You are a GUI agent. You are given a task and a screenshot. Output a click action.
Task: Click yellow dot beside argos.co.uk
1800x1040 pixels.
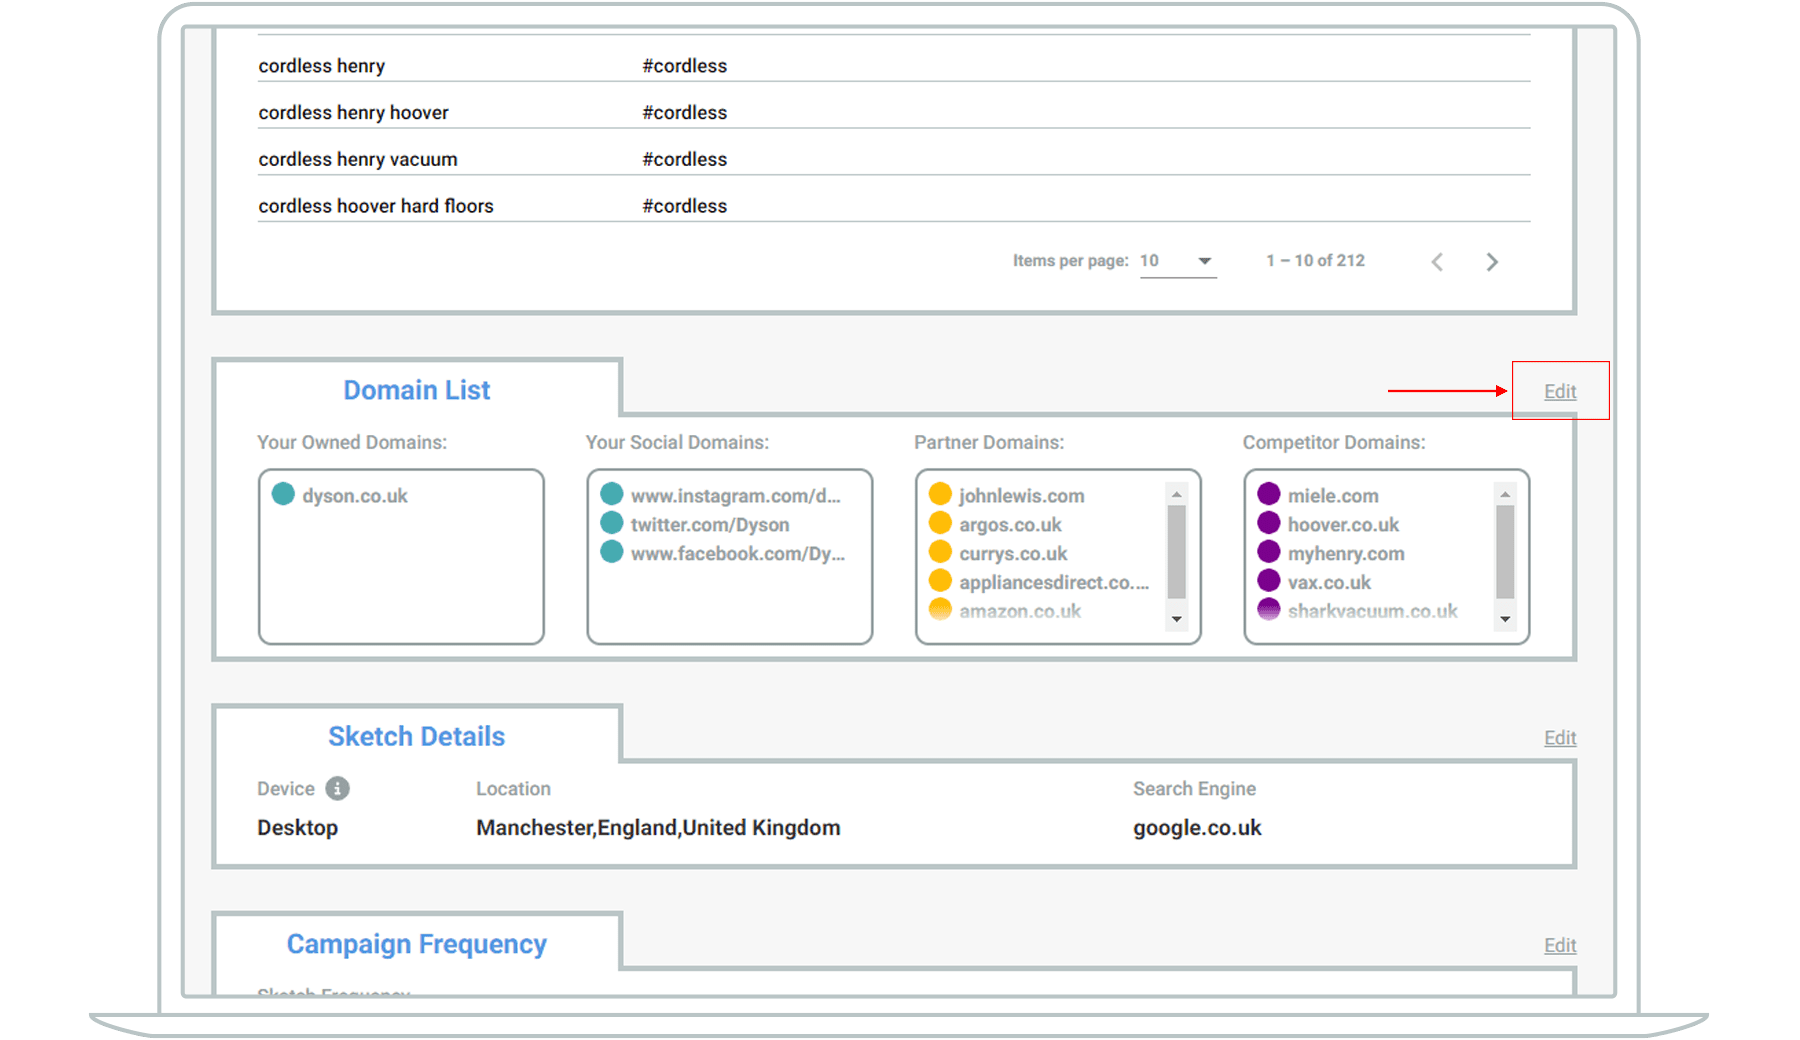pyautogui.click(x=940, y=523)
